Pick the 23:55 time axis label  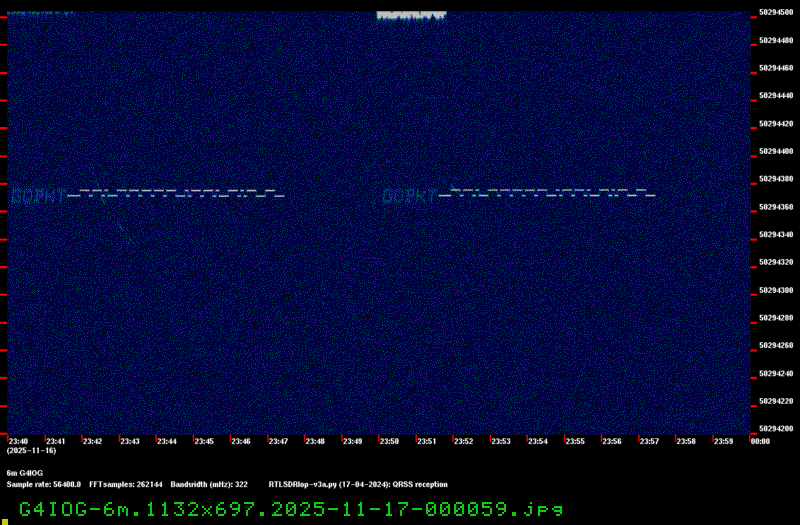(x=574, y=441)
